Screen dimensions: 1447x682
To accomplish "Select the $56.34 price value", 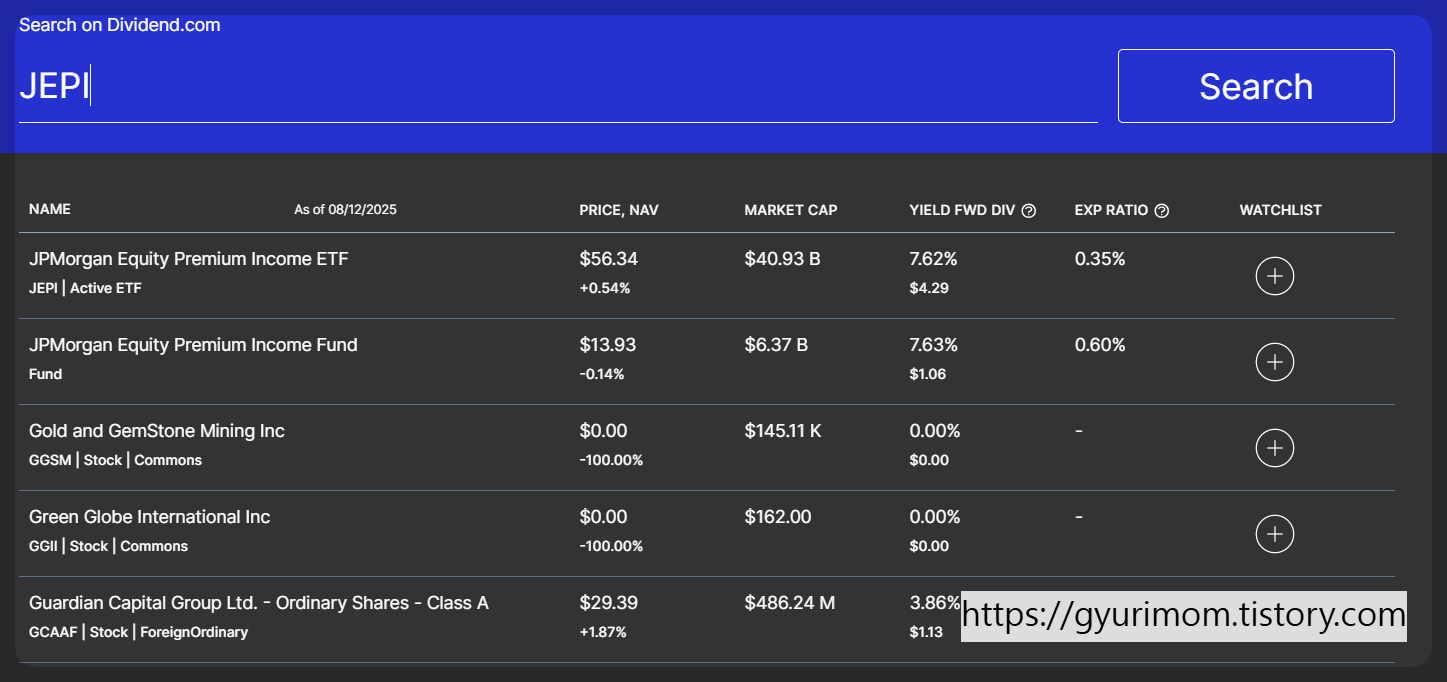I will [x=609, y=259].
